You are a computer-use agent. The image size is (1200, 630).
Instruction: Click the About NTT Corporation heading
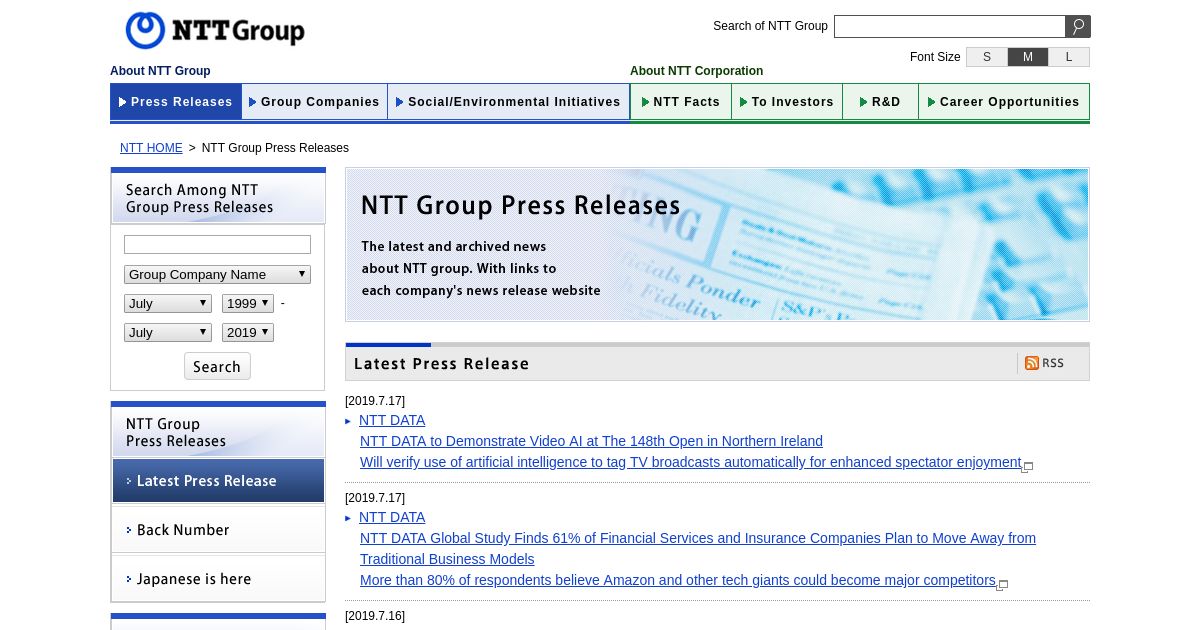point(696,71)
